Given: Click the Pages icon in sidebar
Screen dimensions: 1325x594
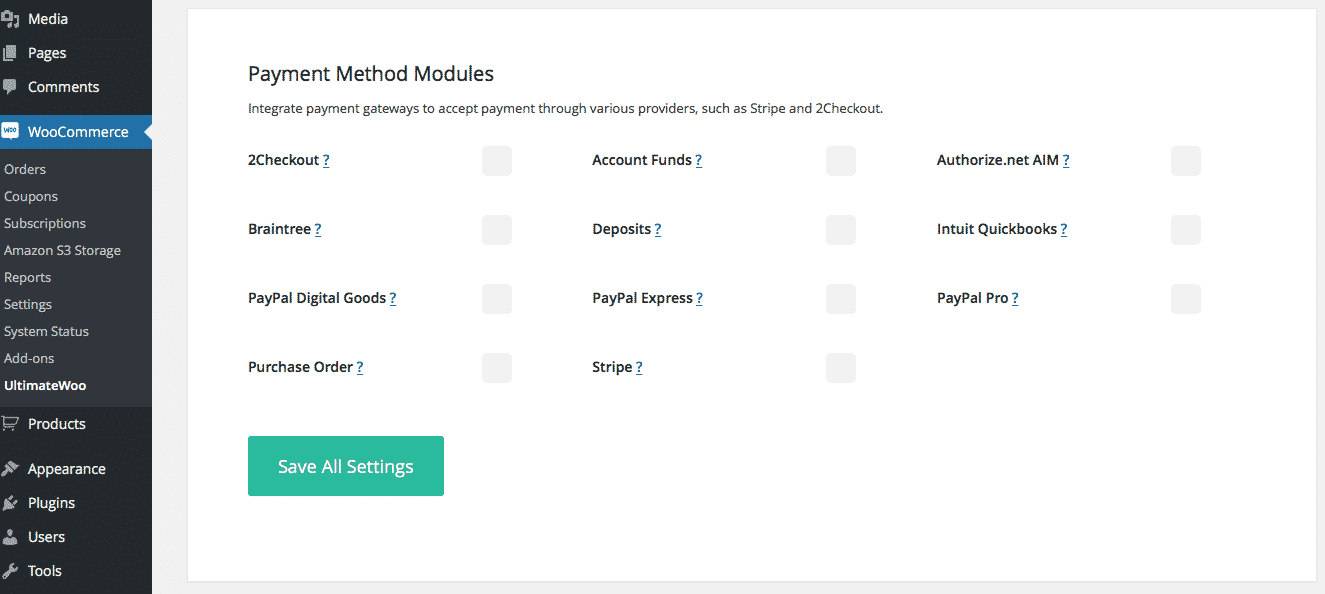Looking at the screenshot, I should coord(10,53).
